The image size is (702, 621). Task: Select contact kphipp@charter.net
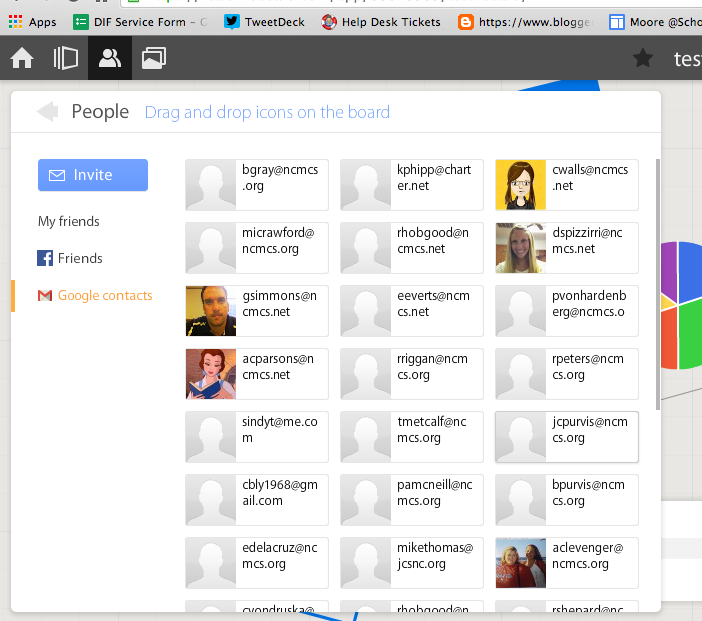click(412, 185)
